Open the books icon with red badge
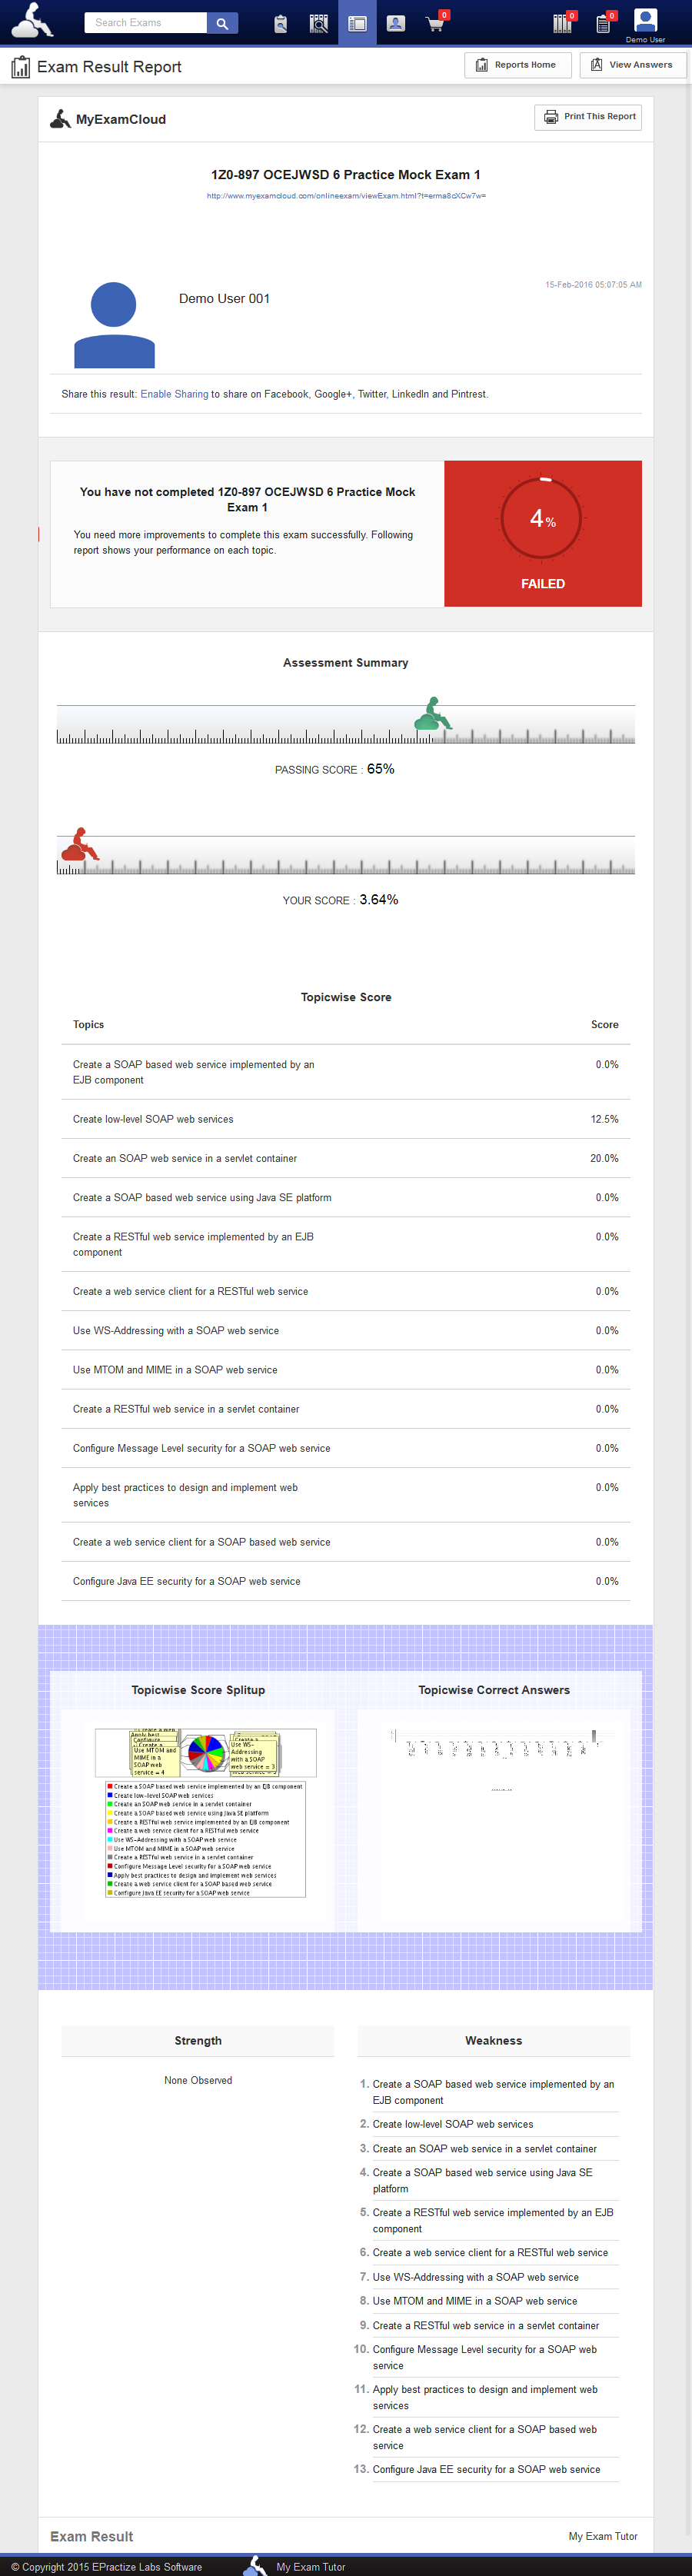Image resolution: width=692 pixels, height=2576 pixels. (x=562, y=23)
